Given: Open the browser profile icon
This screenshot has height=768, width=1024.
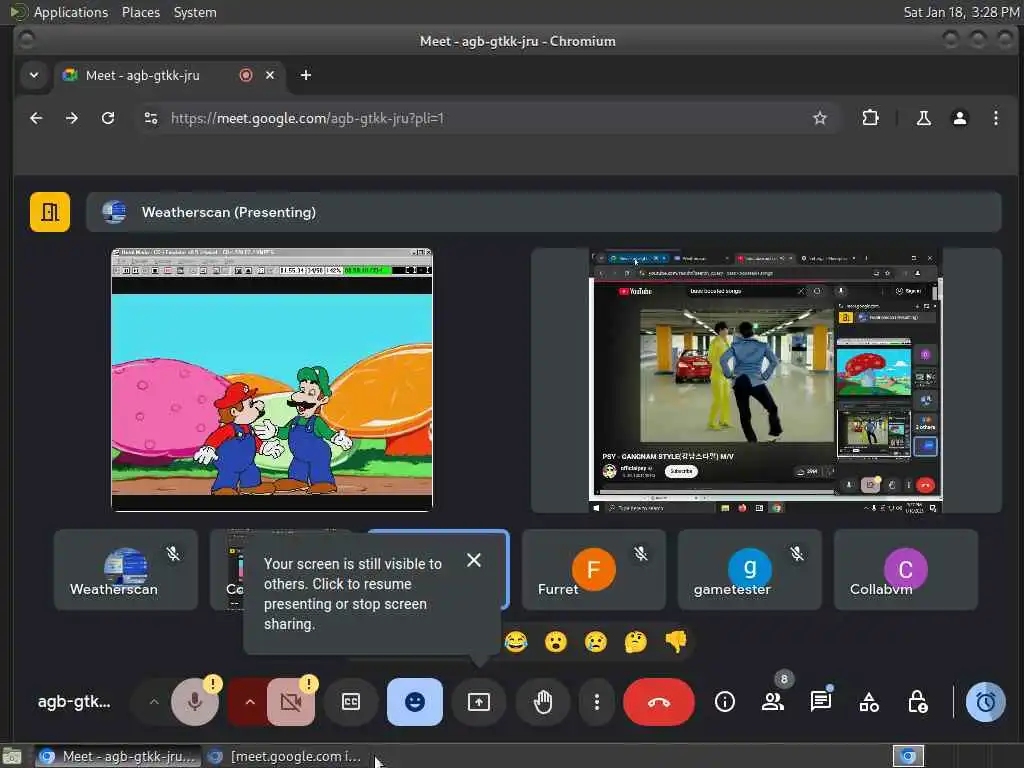Looking at the screenshot, I should coord(959,118).
